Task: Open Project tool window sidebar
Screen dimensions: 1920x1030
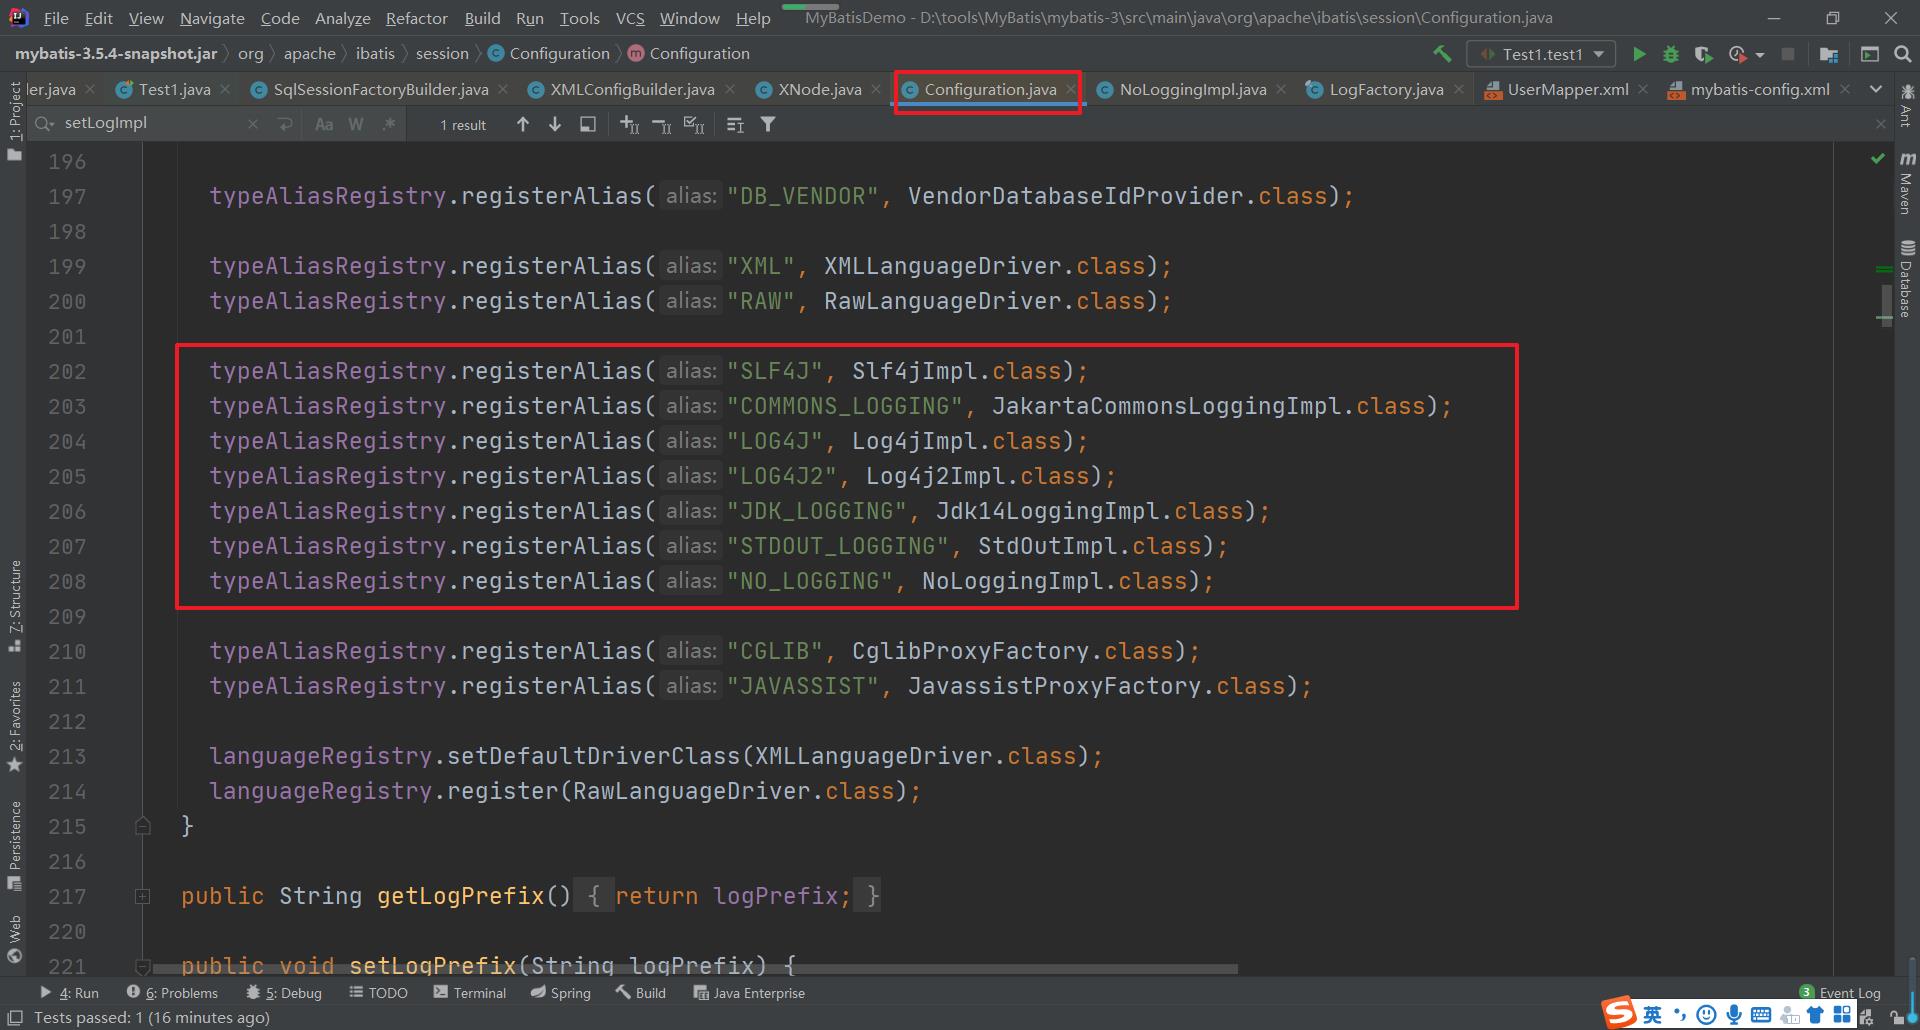Action: point(14,120)
